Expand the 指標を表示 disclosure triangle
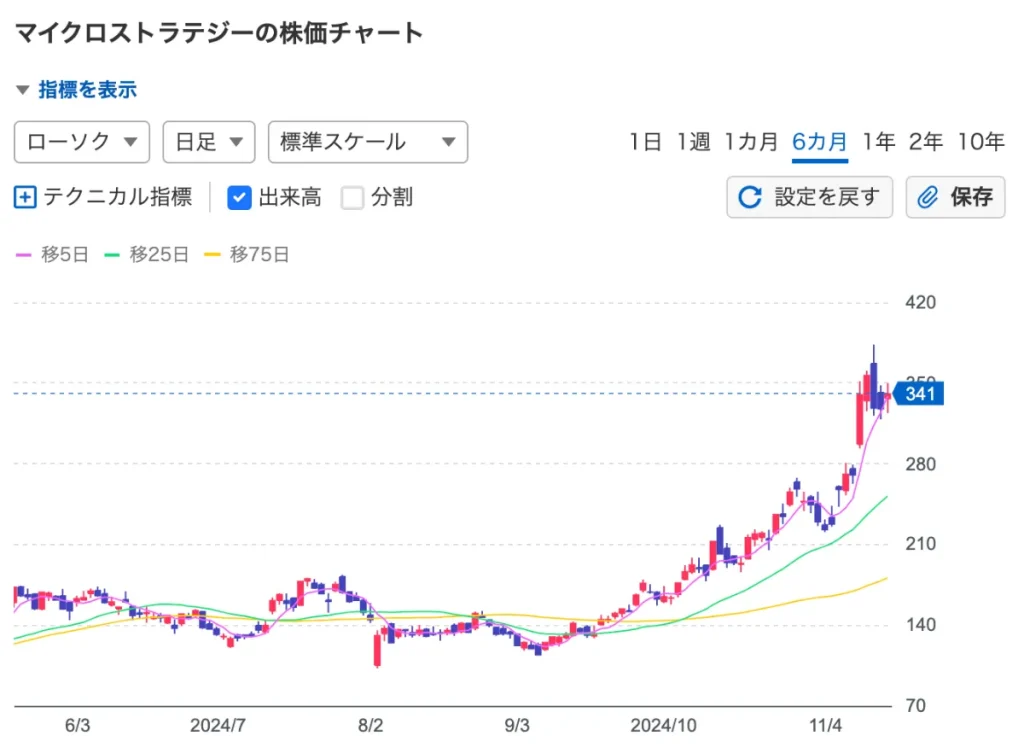The height and width of the screenshot is (747, 1024). pos(23,90)
